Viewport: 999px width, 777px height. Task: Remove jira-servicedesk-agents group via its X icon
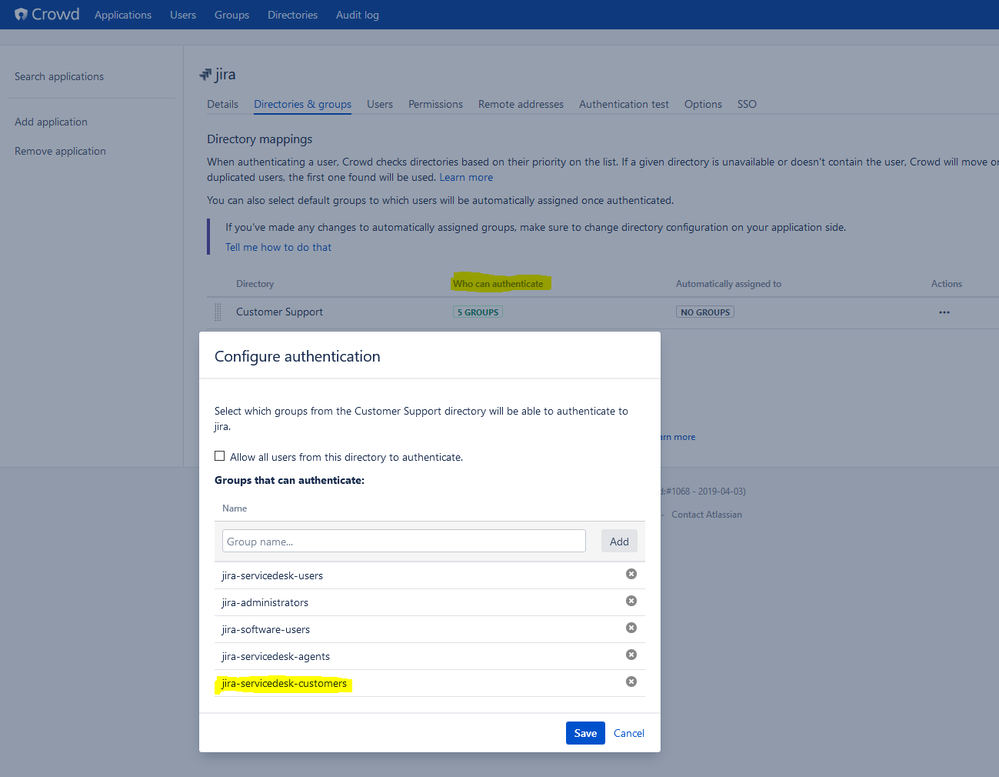pos(631,655)
